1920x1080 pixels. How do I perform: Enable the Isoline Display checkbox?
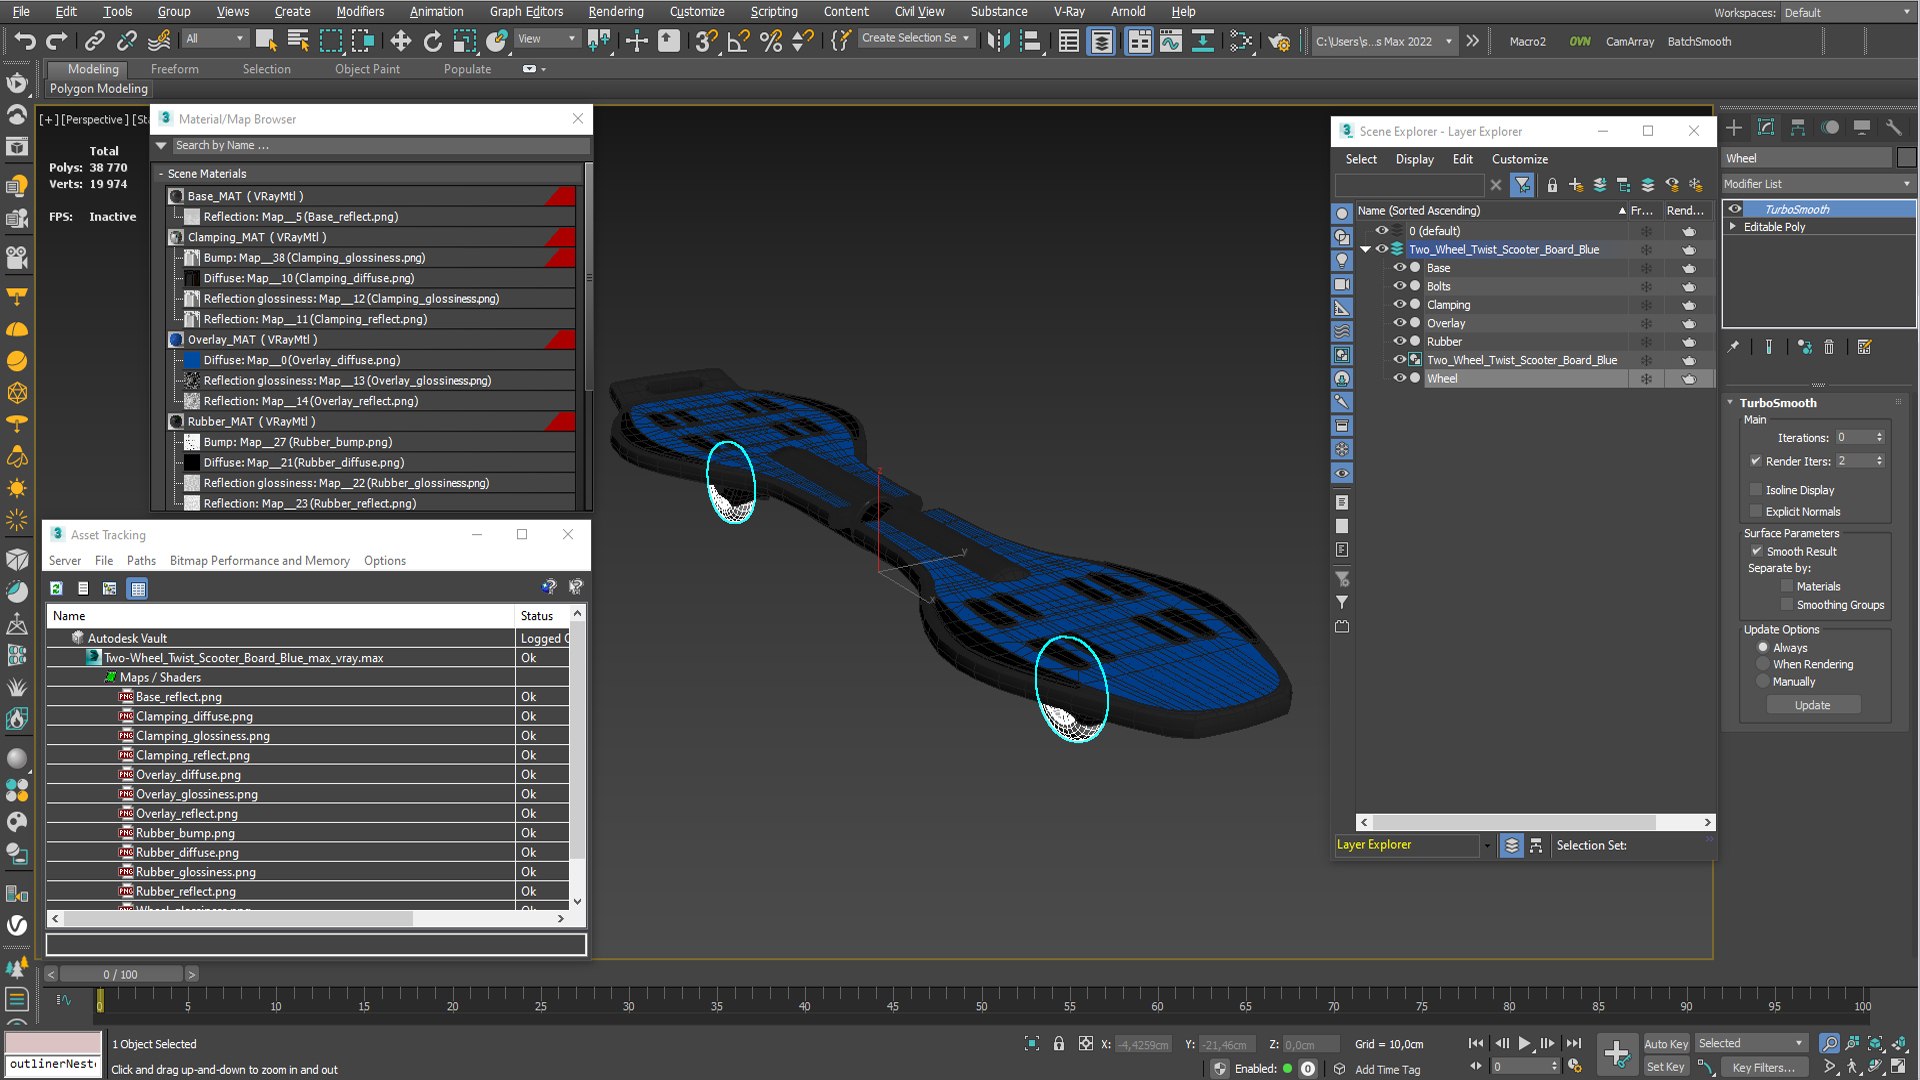[x=1756, y=490]
